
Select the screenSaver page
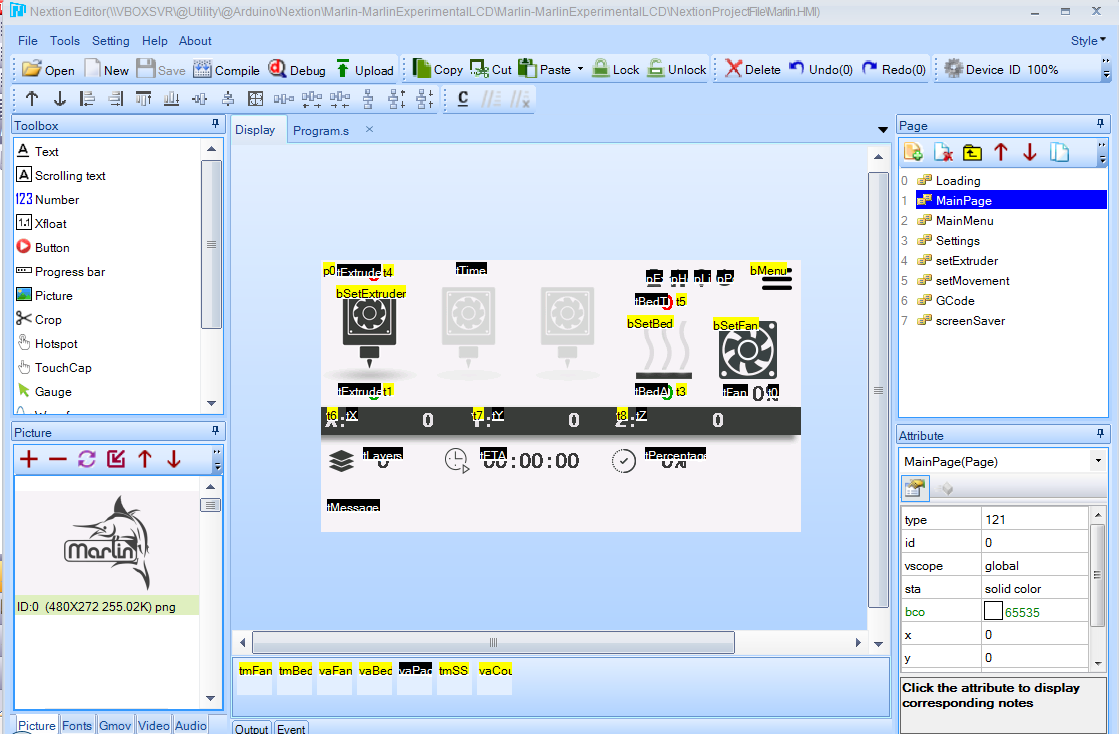point(970,321)
